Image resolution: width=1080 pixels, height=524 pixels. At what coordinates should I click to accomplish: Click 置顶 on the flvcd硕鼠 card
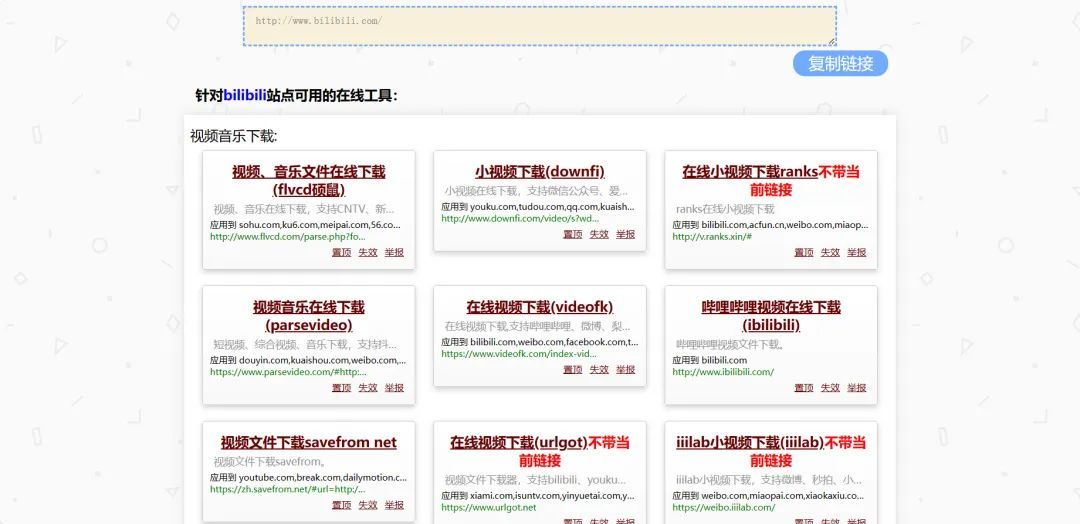pos(342,253)
